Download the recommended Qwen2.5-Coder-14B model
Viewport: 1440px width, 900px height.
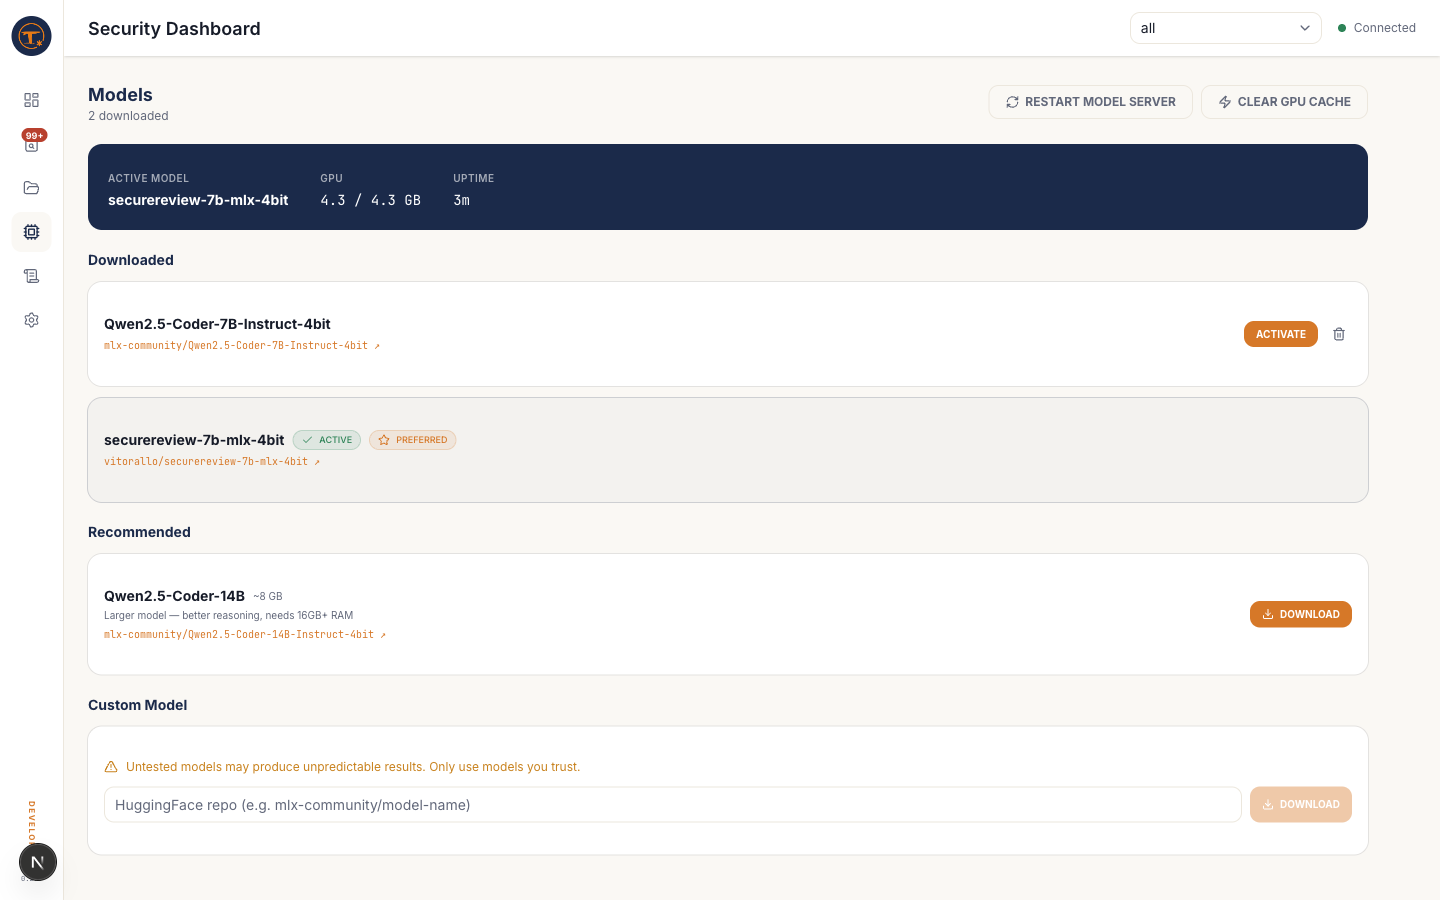point(1300,614)
